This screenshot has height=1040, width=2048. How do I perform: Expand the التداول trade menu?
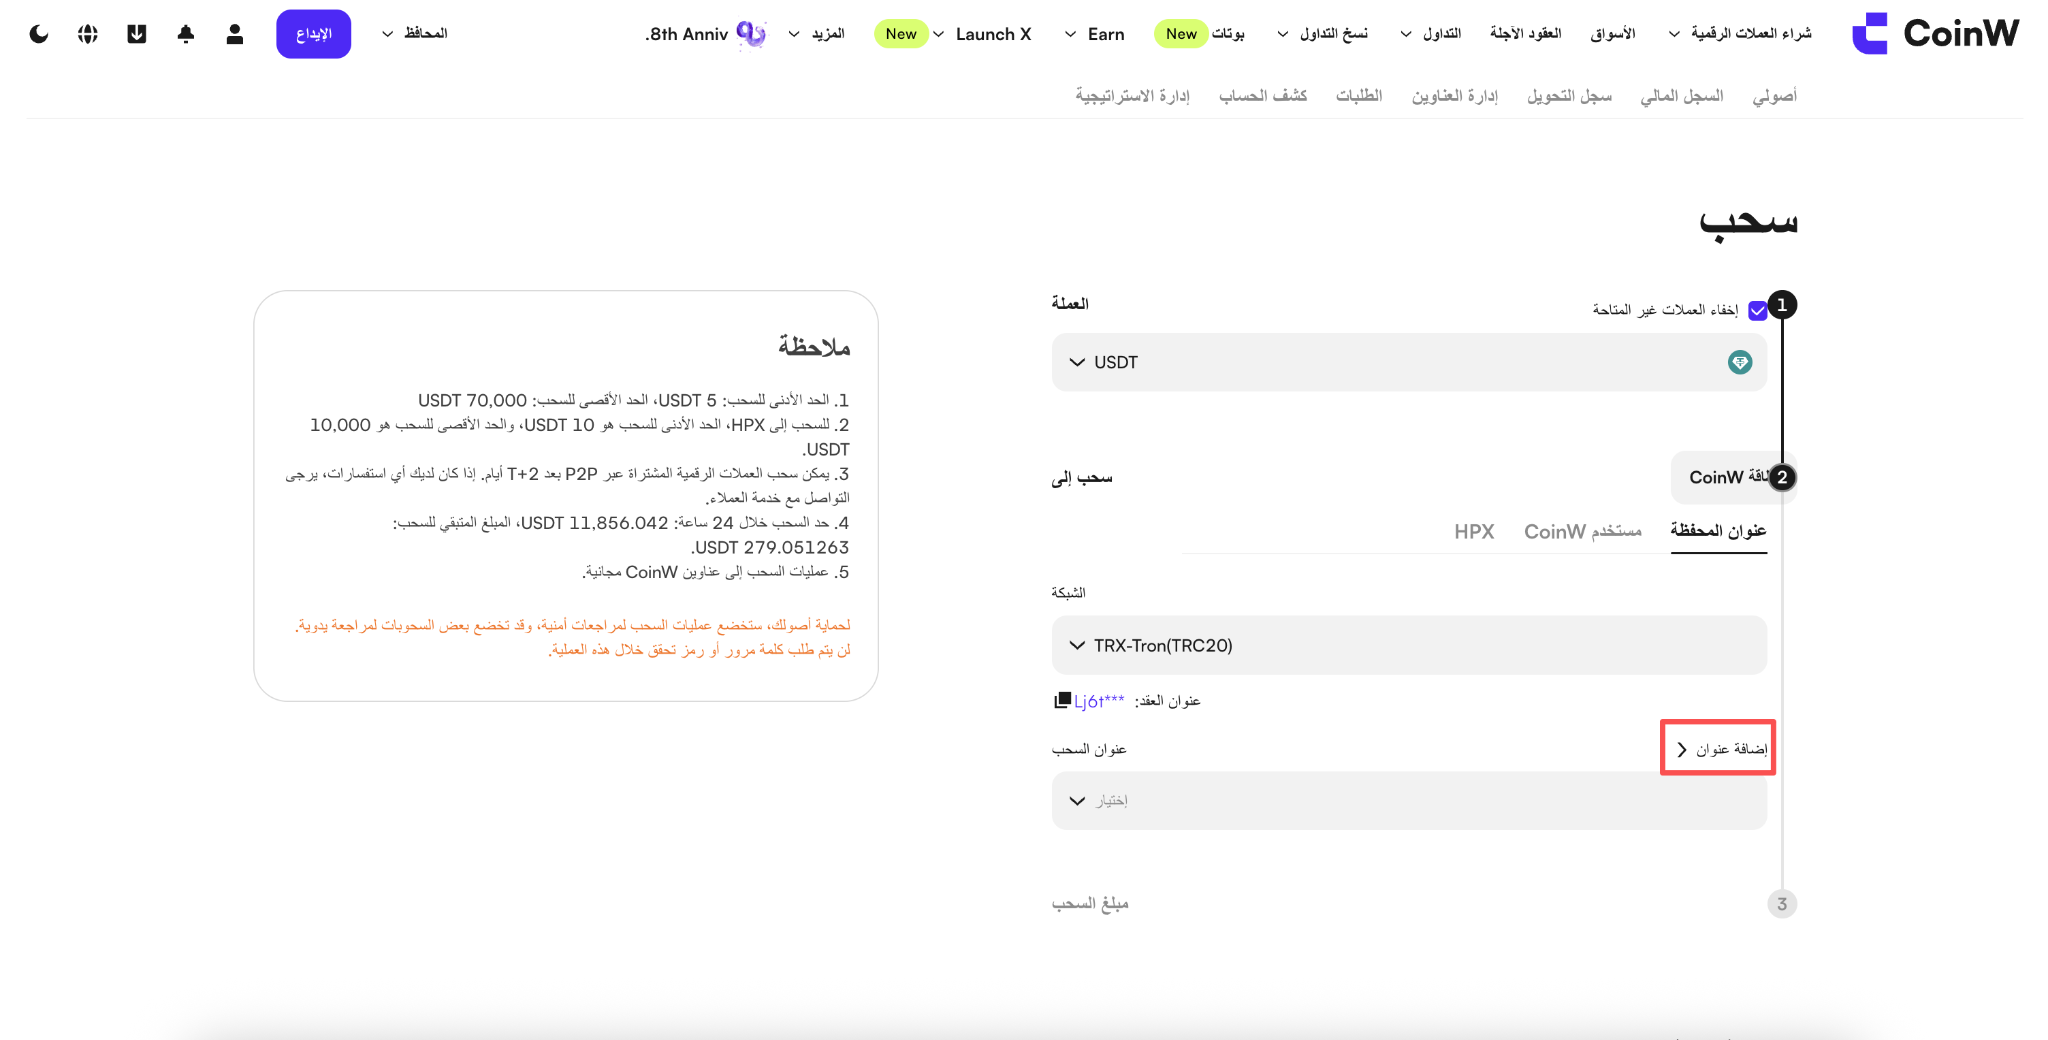tap(1431, 34)
